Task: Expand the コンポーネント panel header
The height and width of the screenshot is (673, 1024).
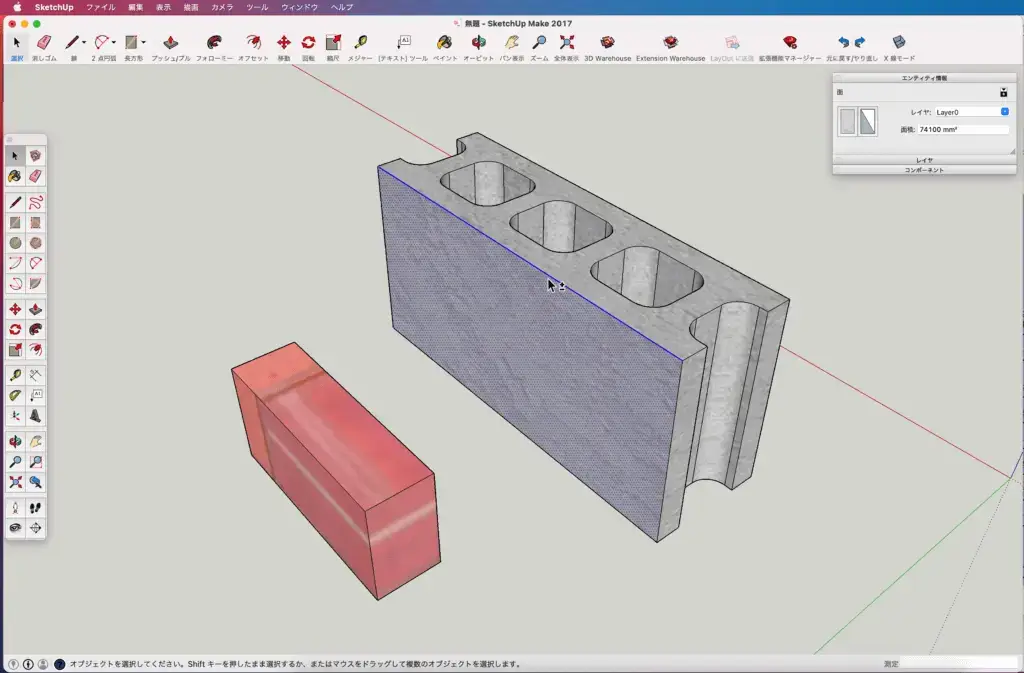Action: click(924, 170)
